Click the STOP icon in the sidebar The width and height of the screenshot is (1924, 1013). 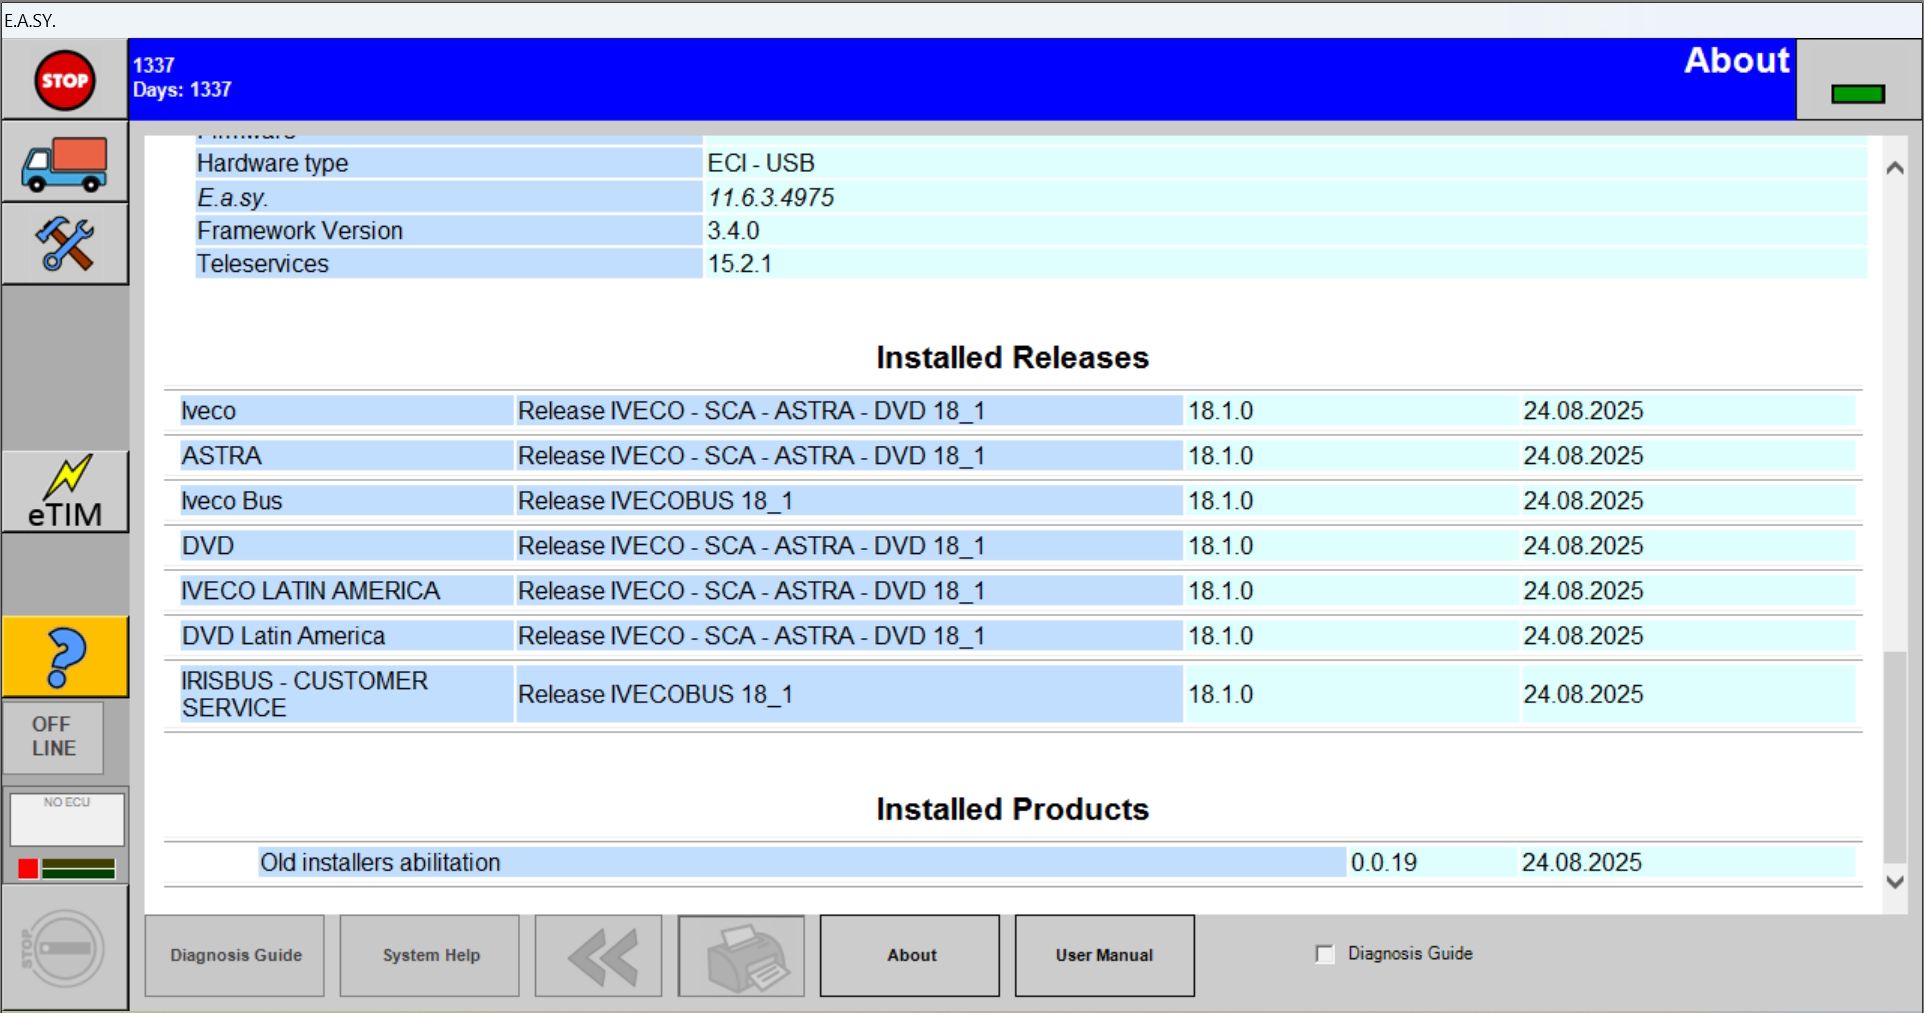[63, 79]
